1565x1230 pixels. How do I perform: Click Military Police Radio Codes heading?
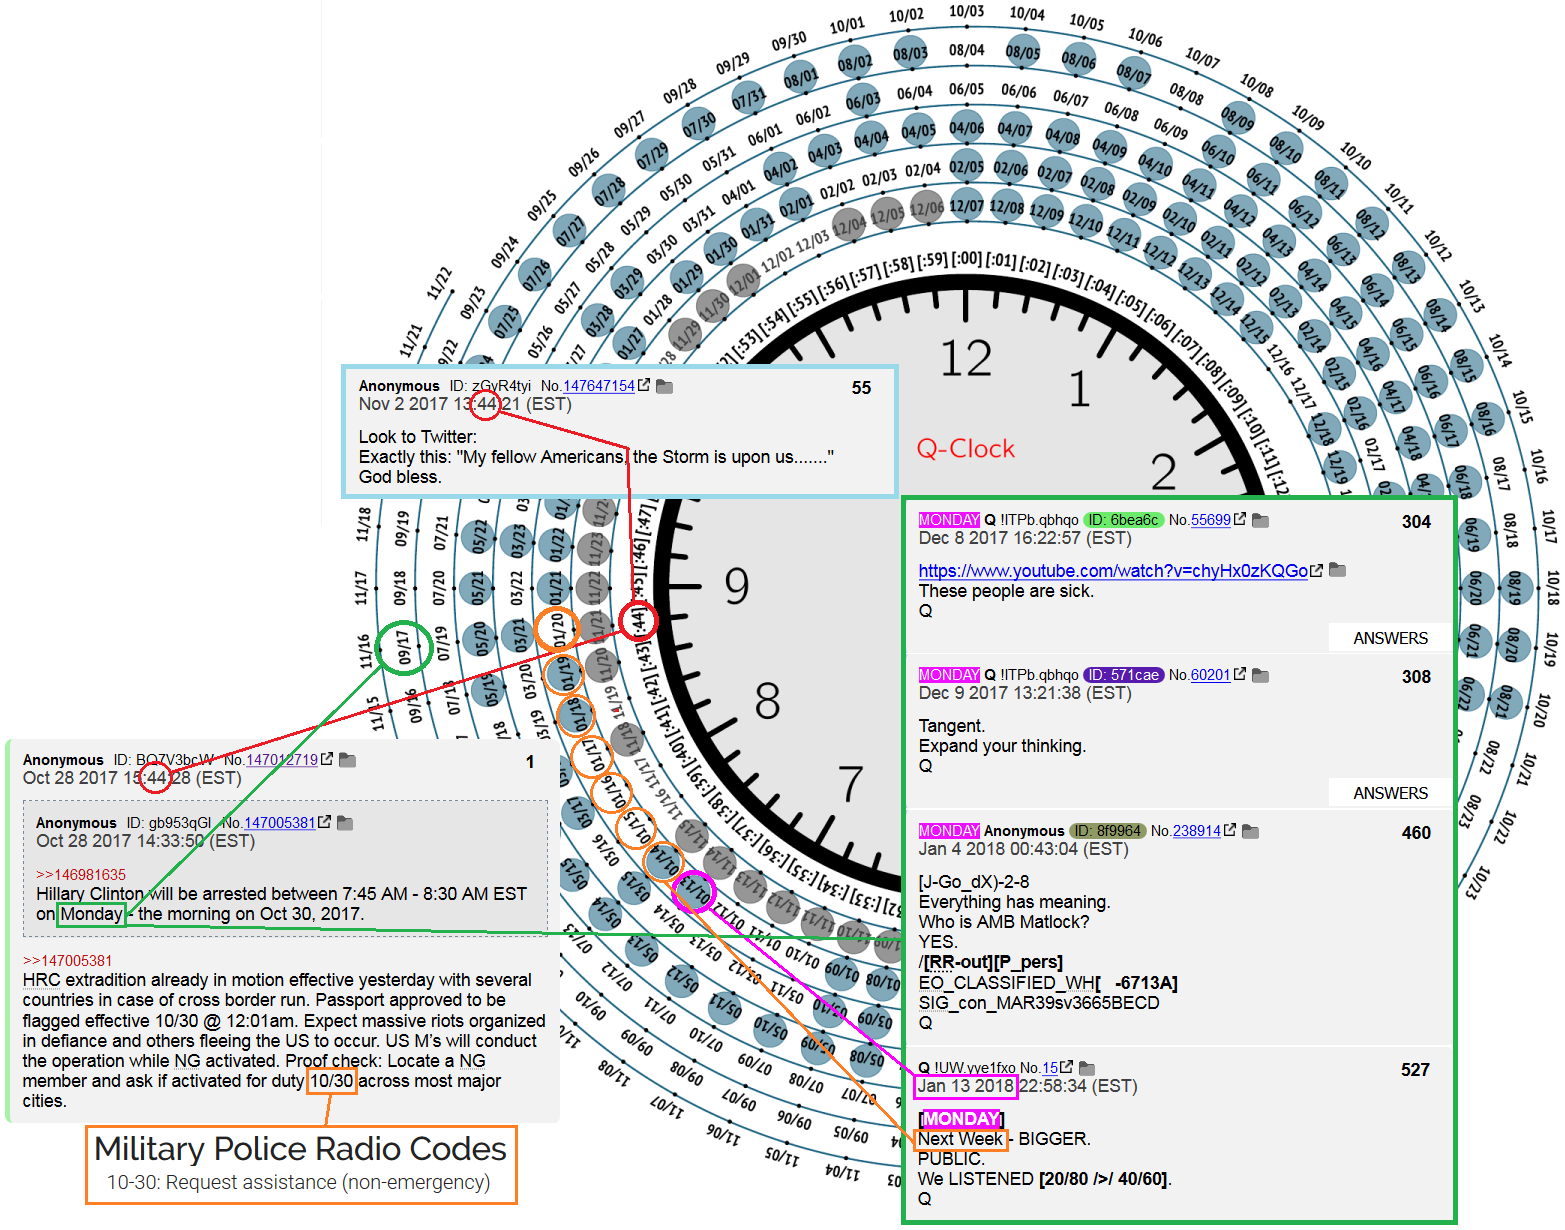(300, 1149)
